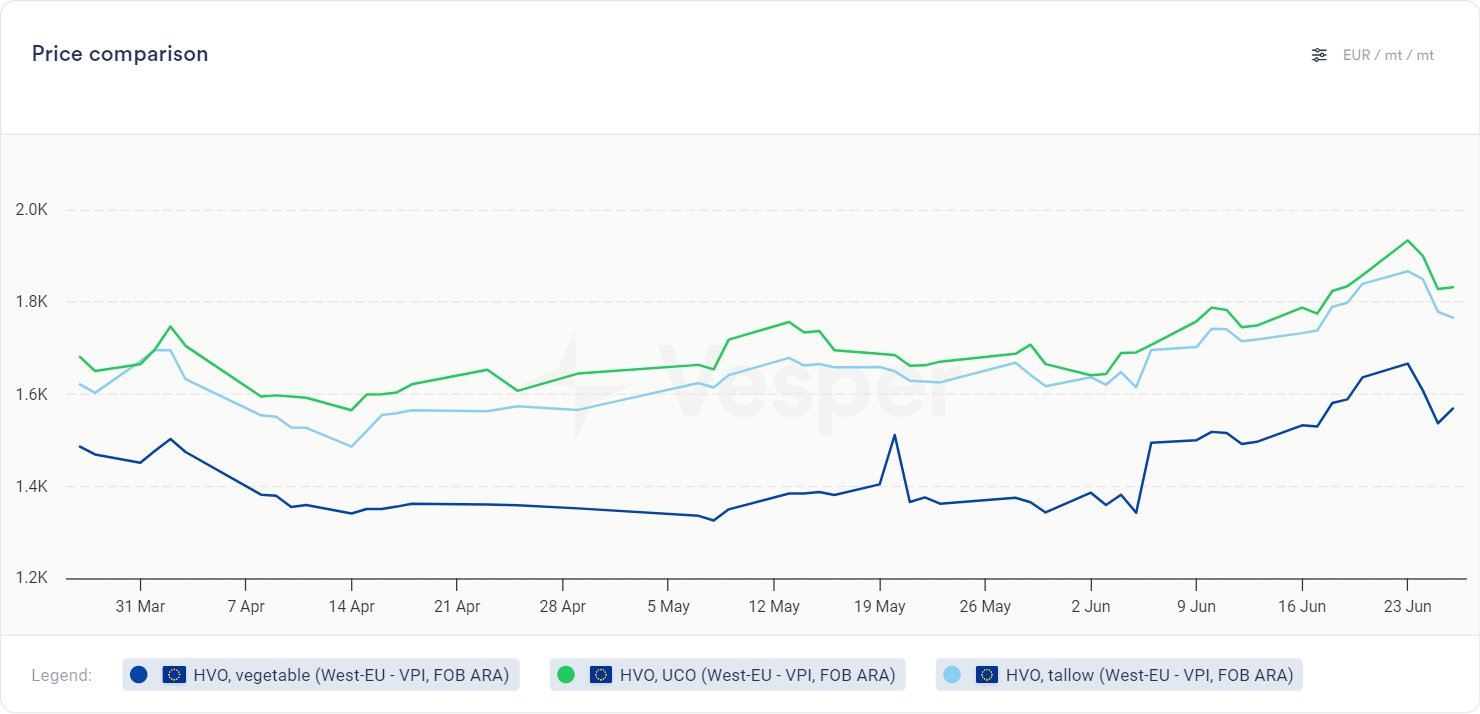
Task: Click the green HVO UCO legend dot
Action: 566,675
